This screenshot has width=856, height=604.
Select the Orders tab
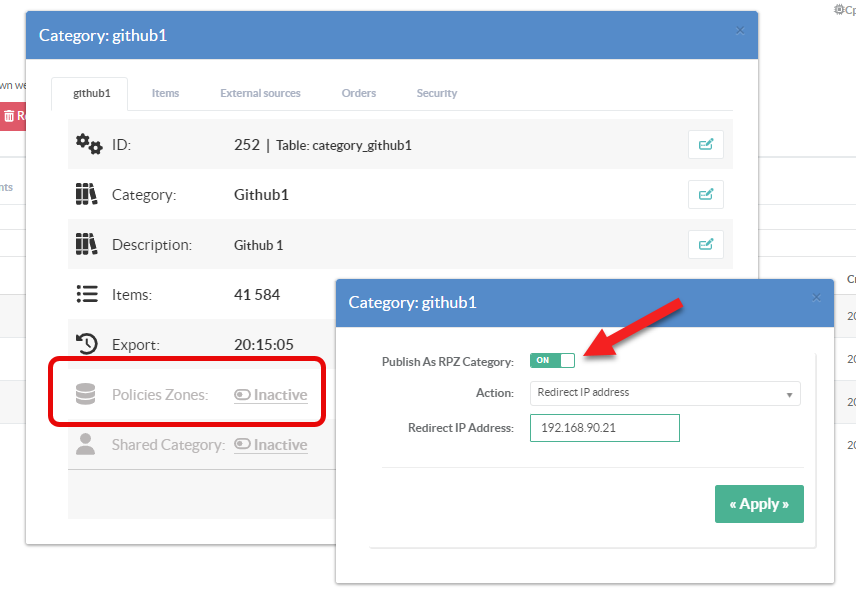358,93
